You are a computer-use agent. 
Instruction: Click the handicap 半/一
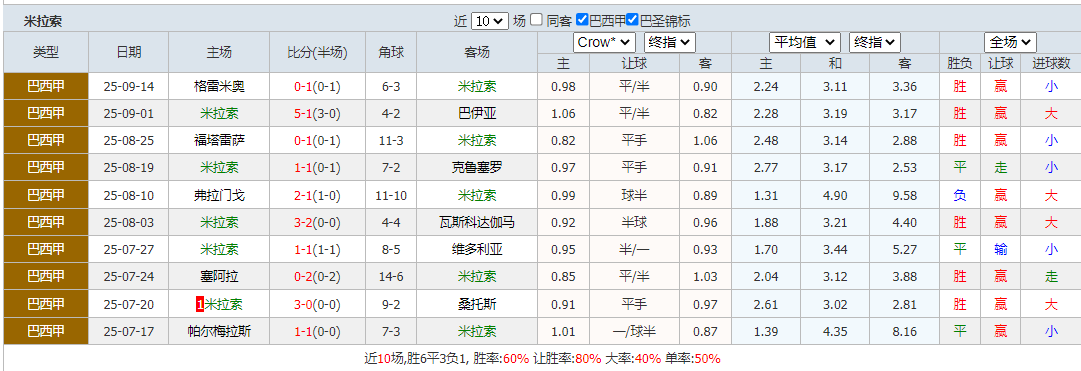click(x=635, y=250)
